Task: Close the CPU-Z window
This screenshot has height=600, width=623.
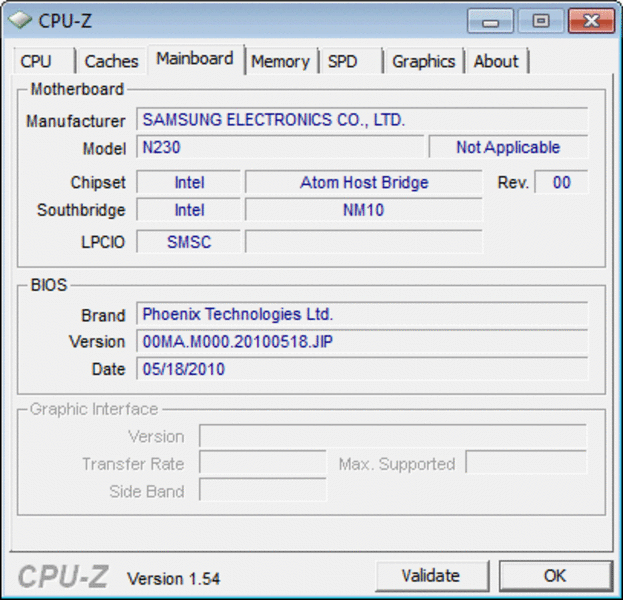Action: (591, 21)
